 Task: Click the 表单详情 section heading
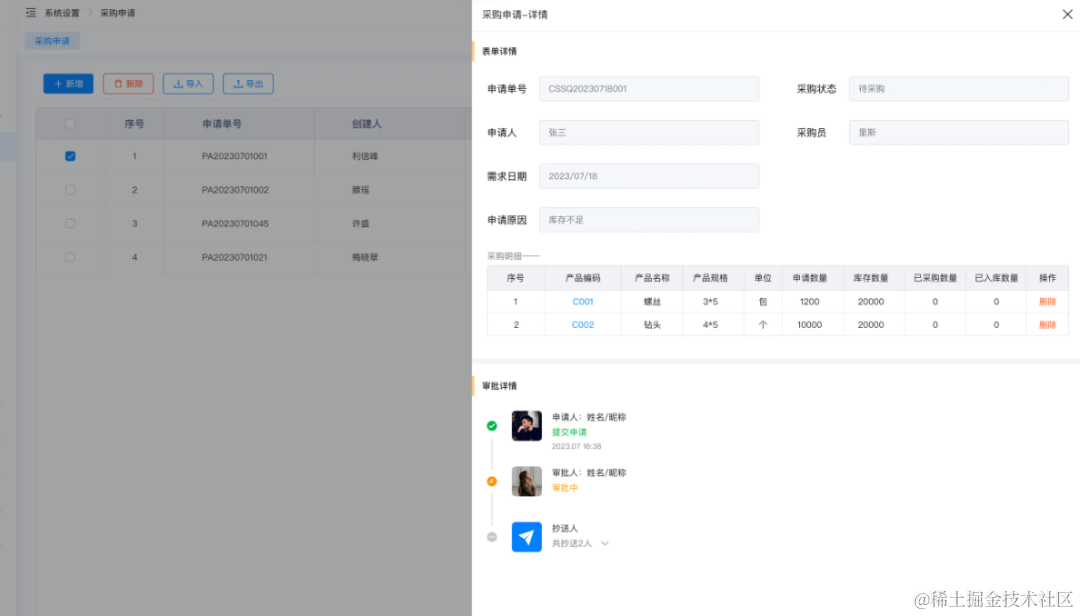click(x=499, y=52)
